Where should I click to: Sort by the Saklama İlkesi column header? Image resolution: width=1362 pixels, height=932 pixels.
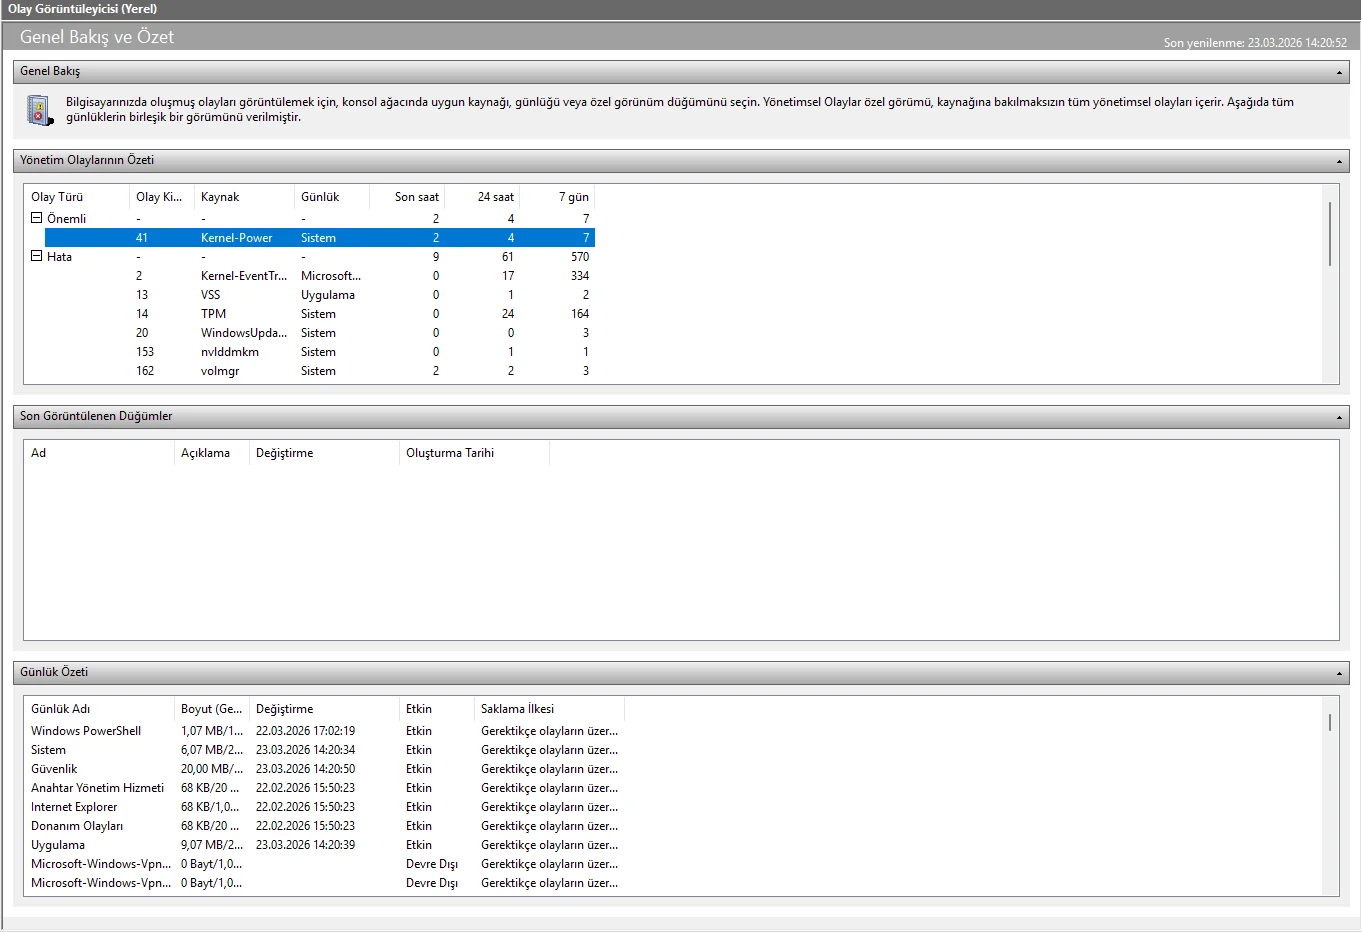(549, 709)
